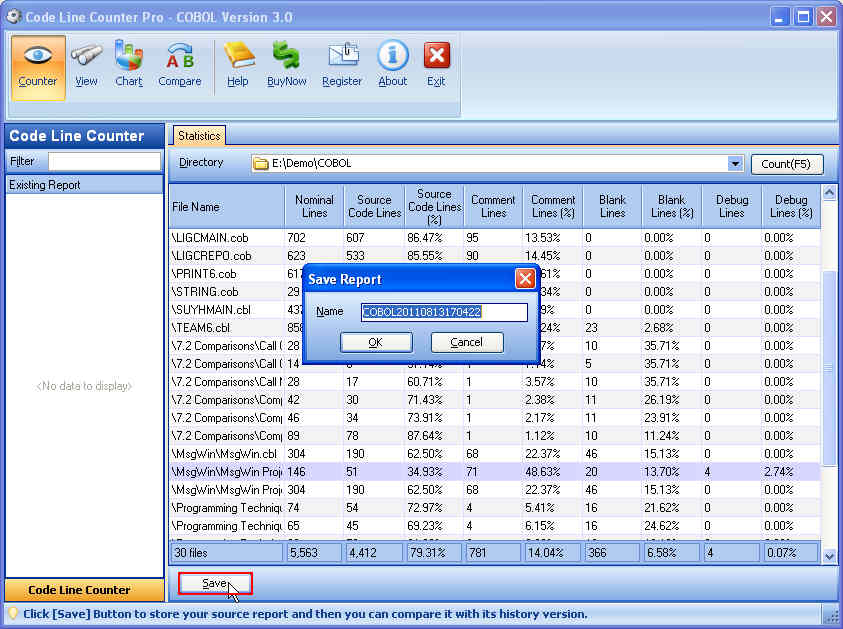Click the BuyNow toolbar icon
The width and height of the screenshot is (843, 629).
287,64
